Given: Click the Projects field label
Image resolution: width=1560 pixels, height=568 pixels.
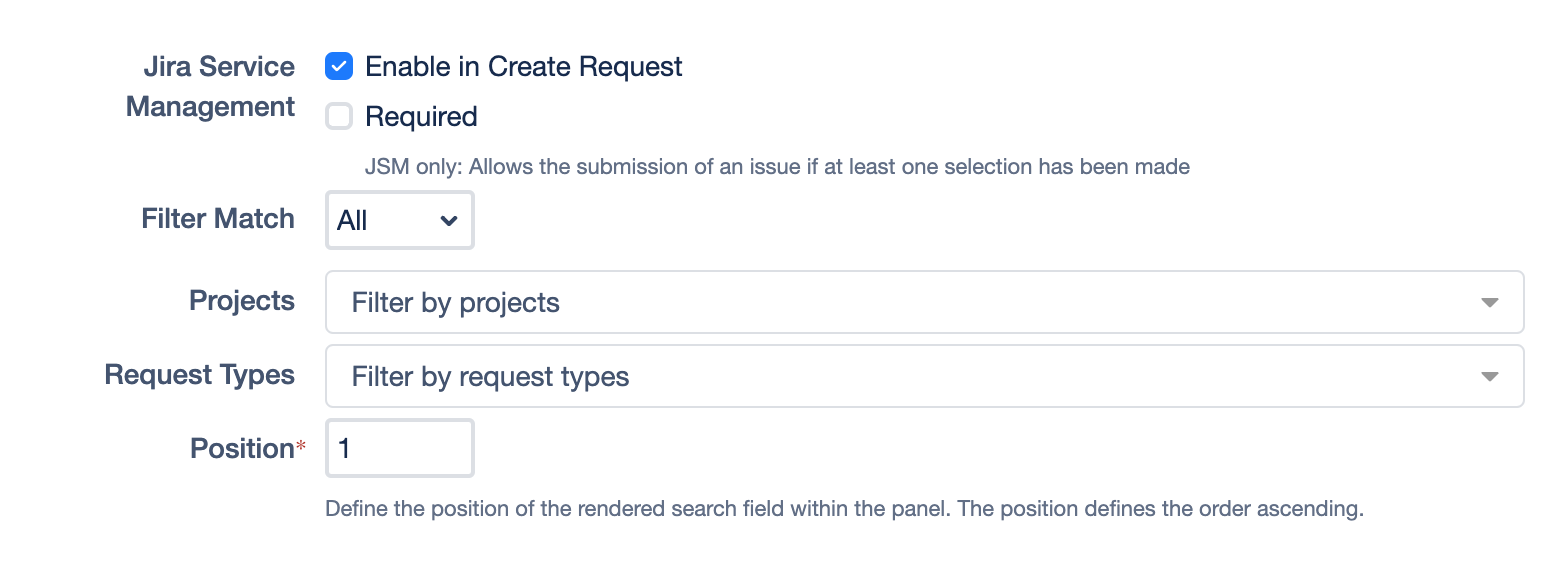Looking at the screenshot, I should 242,301.
